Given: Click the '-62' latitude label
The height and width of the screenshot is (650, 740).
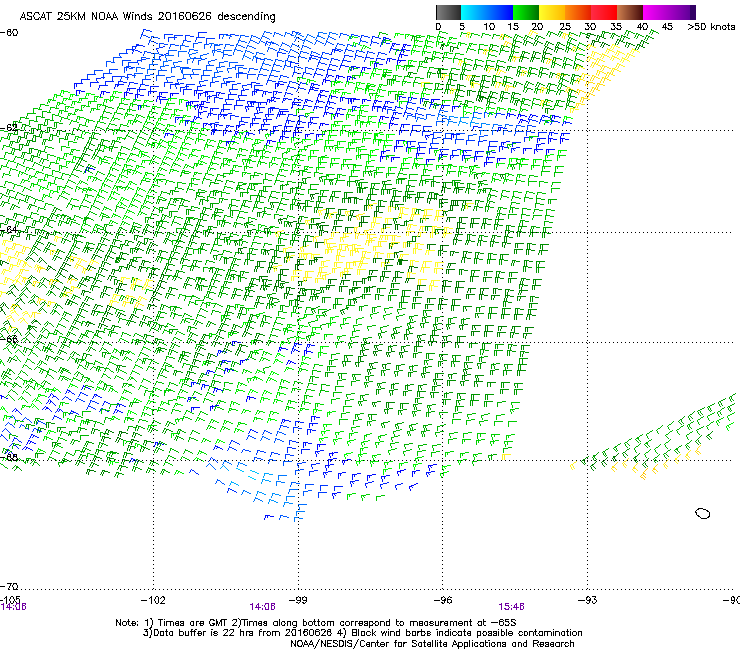Looking at the screenshot, I should pyautogui.click(x=9, y=127).
